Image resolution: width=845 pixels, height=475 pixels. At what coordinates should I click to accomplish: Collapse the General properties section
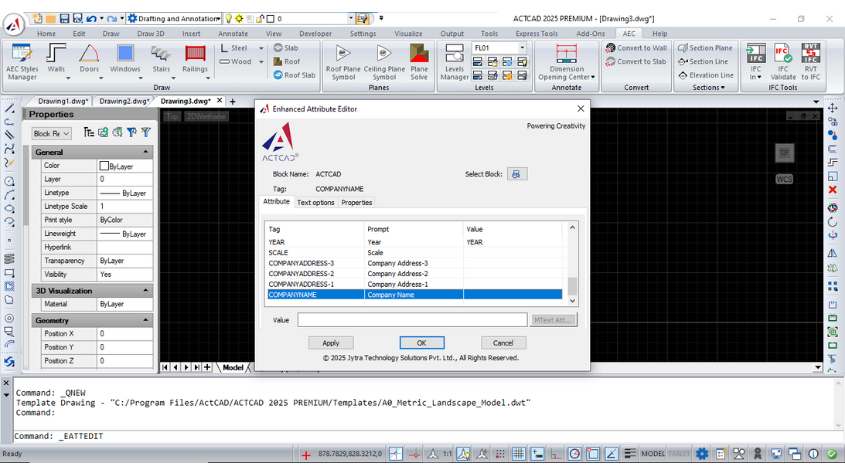coord(146,152)
